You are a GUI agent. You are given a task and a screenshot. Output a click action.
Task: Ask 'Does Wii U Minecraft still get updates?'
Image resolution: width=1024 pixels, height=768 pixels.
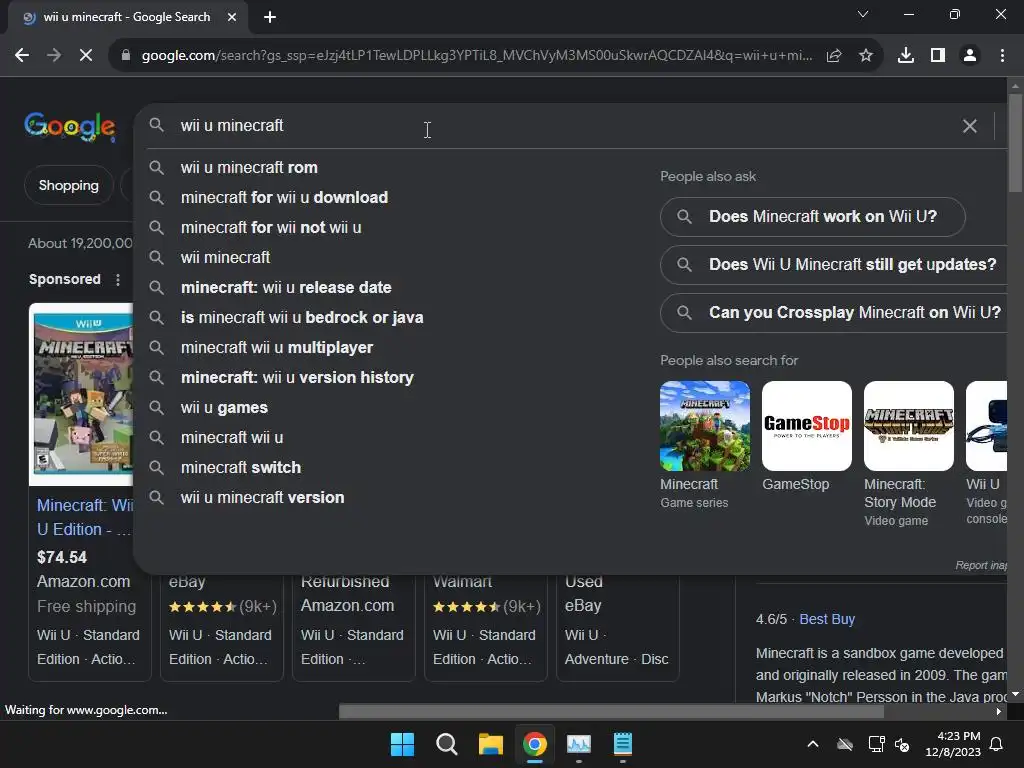[834, 264]
